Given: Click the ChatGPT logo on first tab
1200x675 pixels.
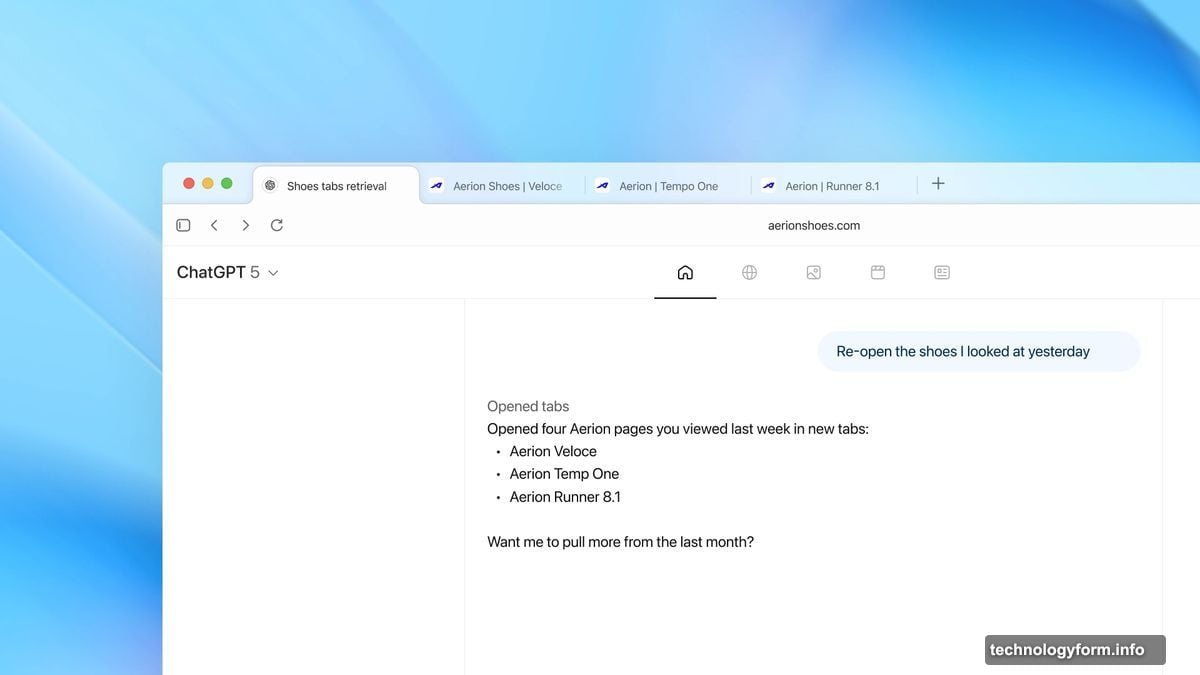Looking at the screenshot, I should [270, 186].
